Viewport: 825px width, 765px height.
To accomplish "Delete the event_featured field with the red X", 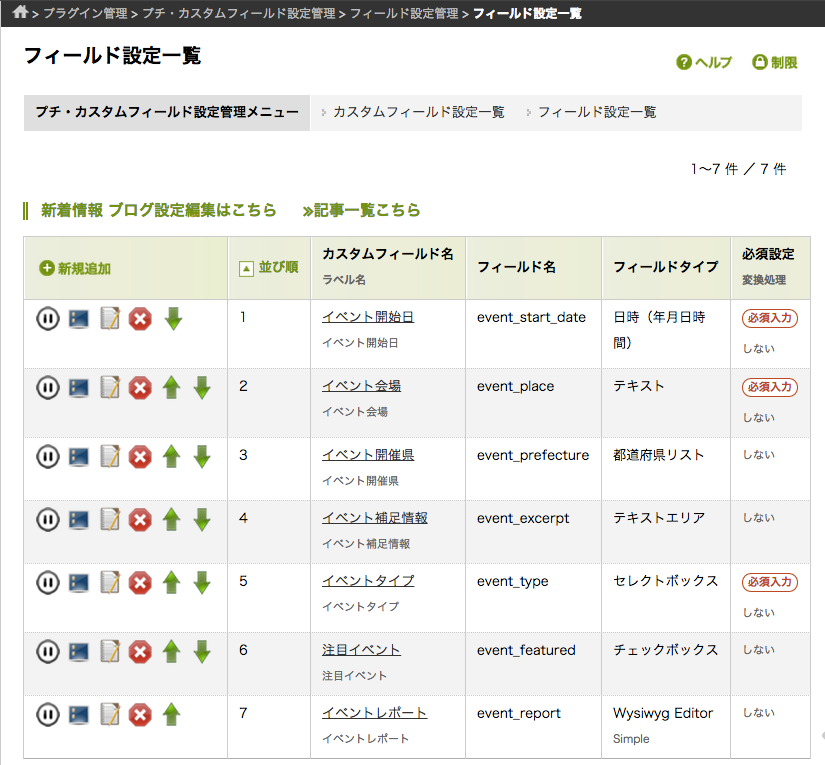I will click(x=141, y=652).
